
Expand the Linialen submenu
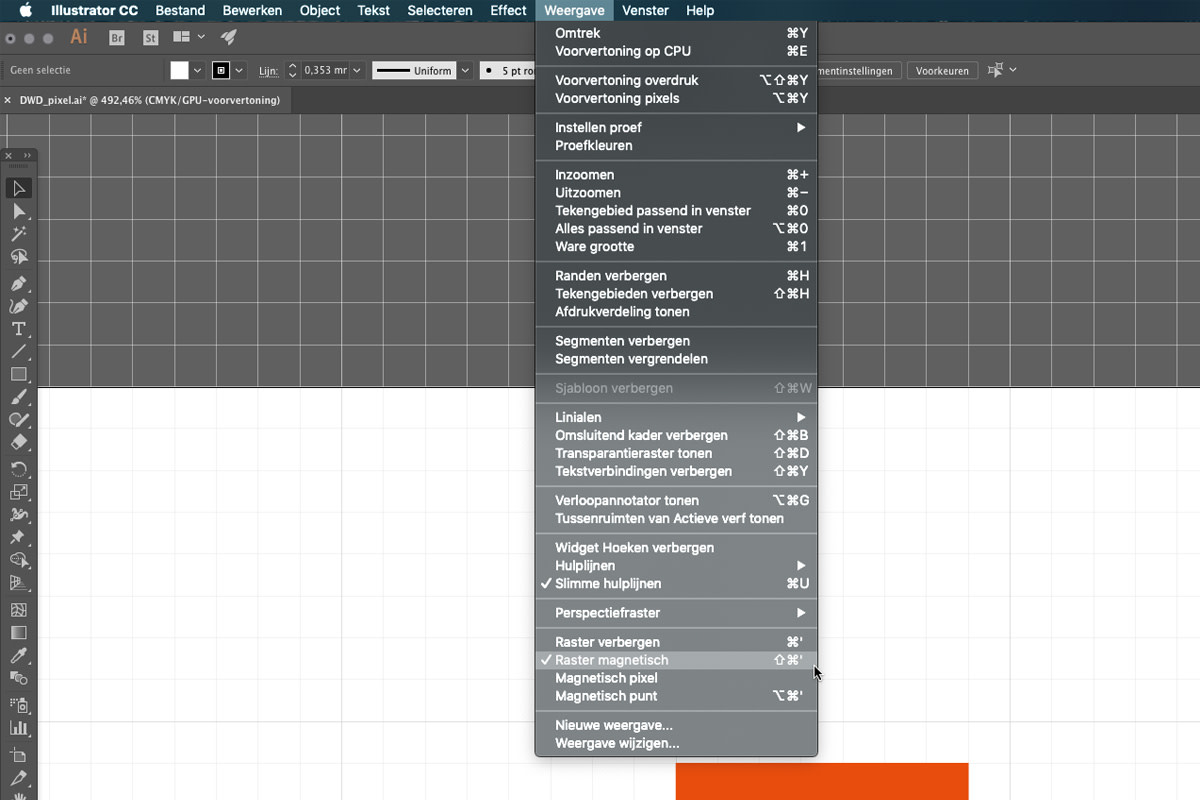677,417
